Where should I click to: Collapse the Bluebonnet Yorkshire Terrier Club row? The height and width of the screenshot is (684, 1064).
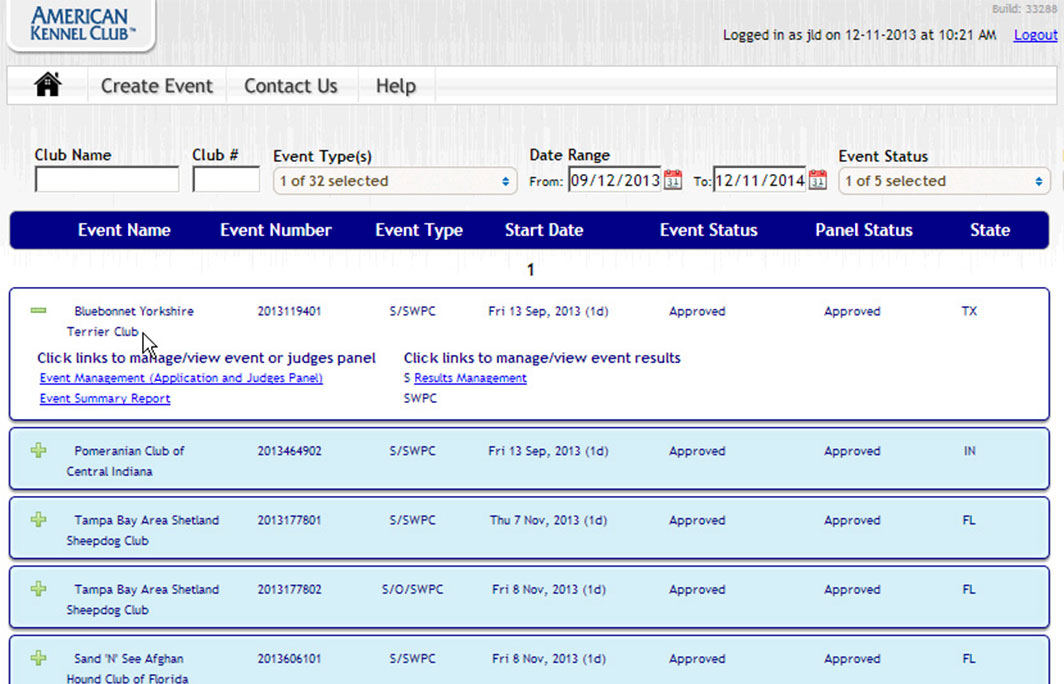[39, 311]
